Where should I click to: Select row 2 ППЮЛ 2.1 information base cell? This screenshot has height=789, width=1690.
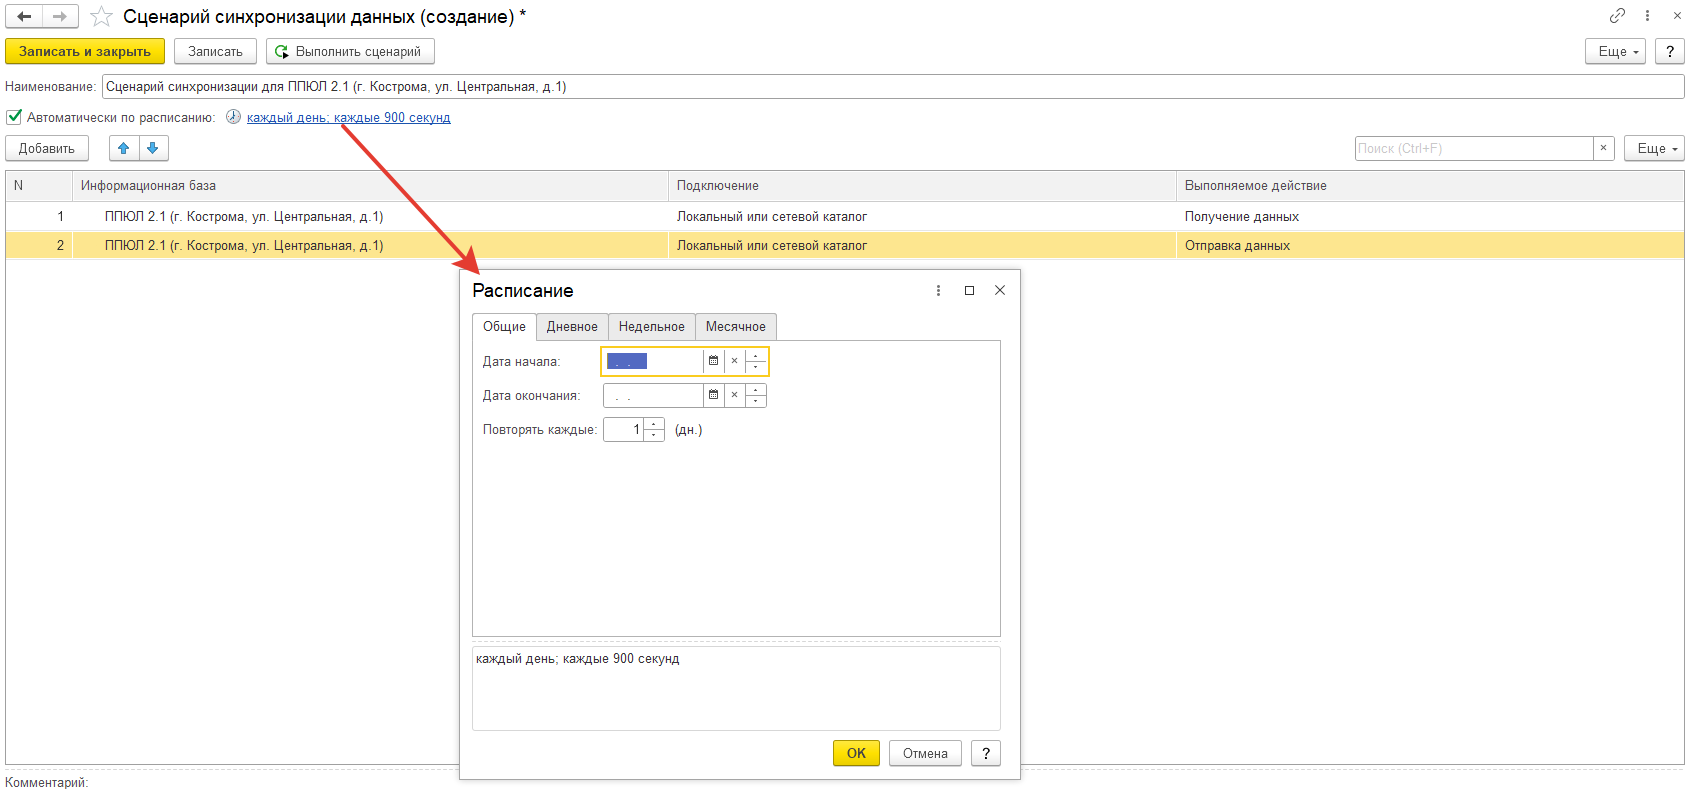tap(370, 245)
